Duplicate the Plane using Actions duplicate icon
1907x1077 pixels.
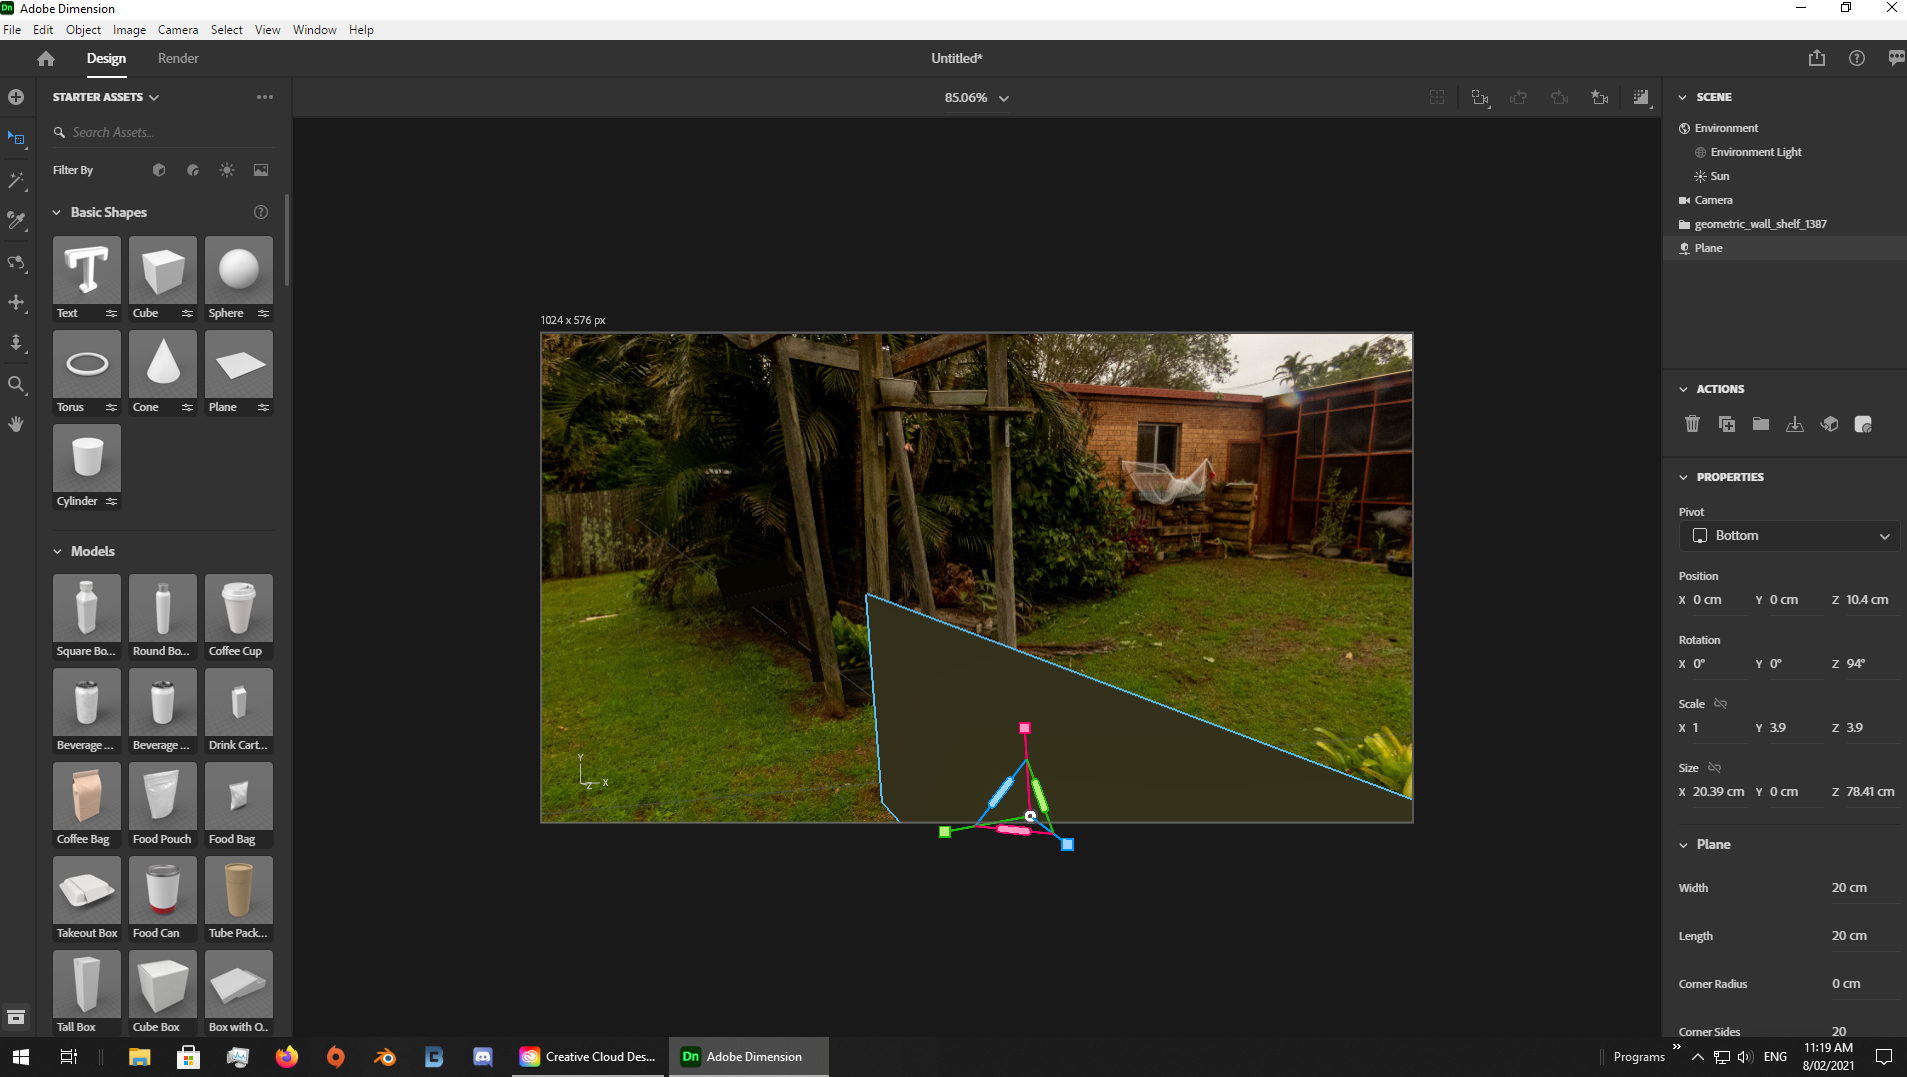tap(1727, 424)
